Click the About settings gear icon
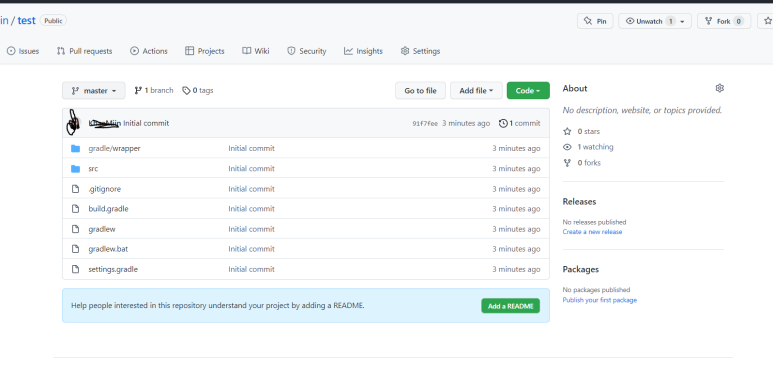This screenshot has width=773, height=369. [x=719, y=88]
